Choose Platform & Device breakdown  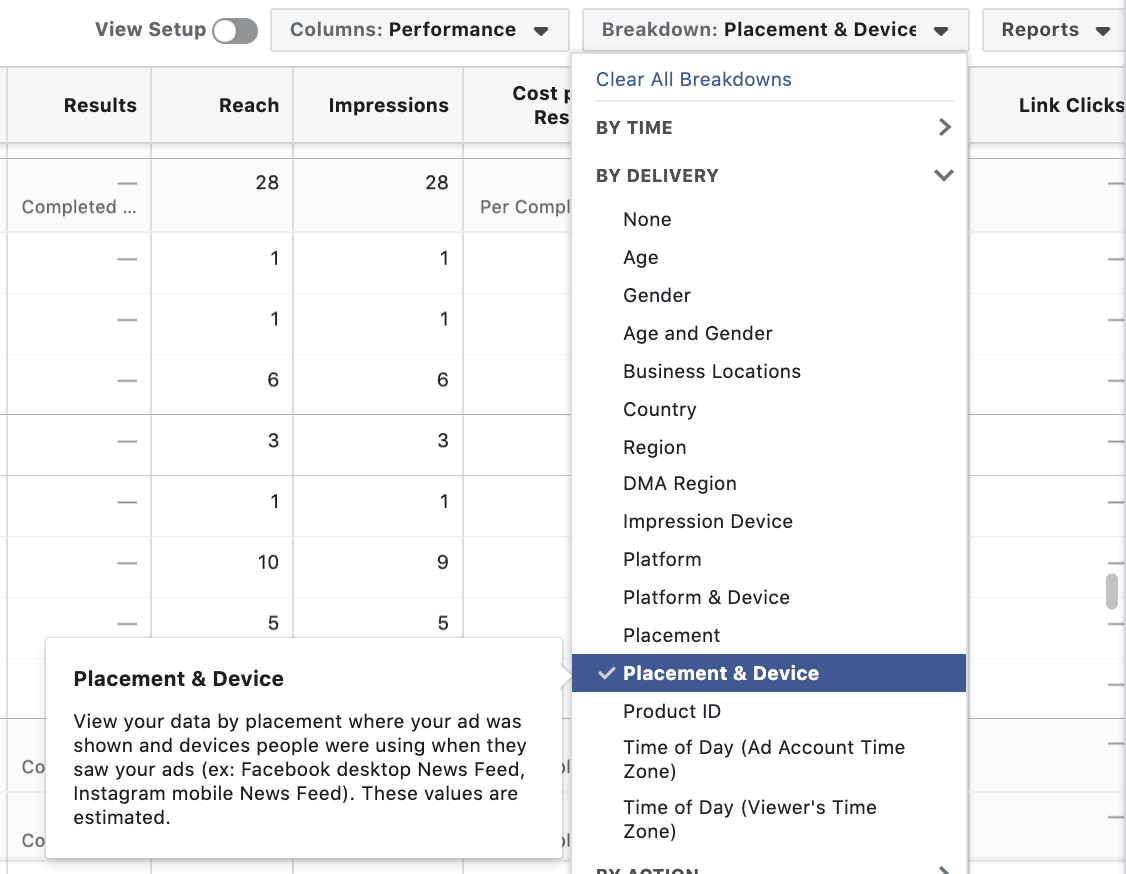[707, 598]
